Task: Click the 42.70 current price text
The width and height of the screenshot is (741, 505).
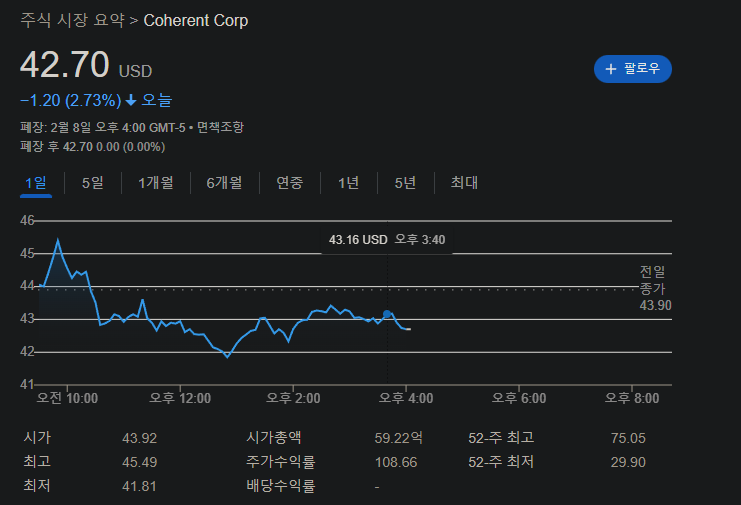Action: pyautogui.click(x=65, y=65)
